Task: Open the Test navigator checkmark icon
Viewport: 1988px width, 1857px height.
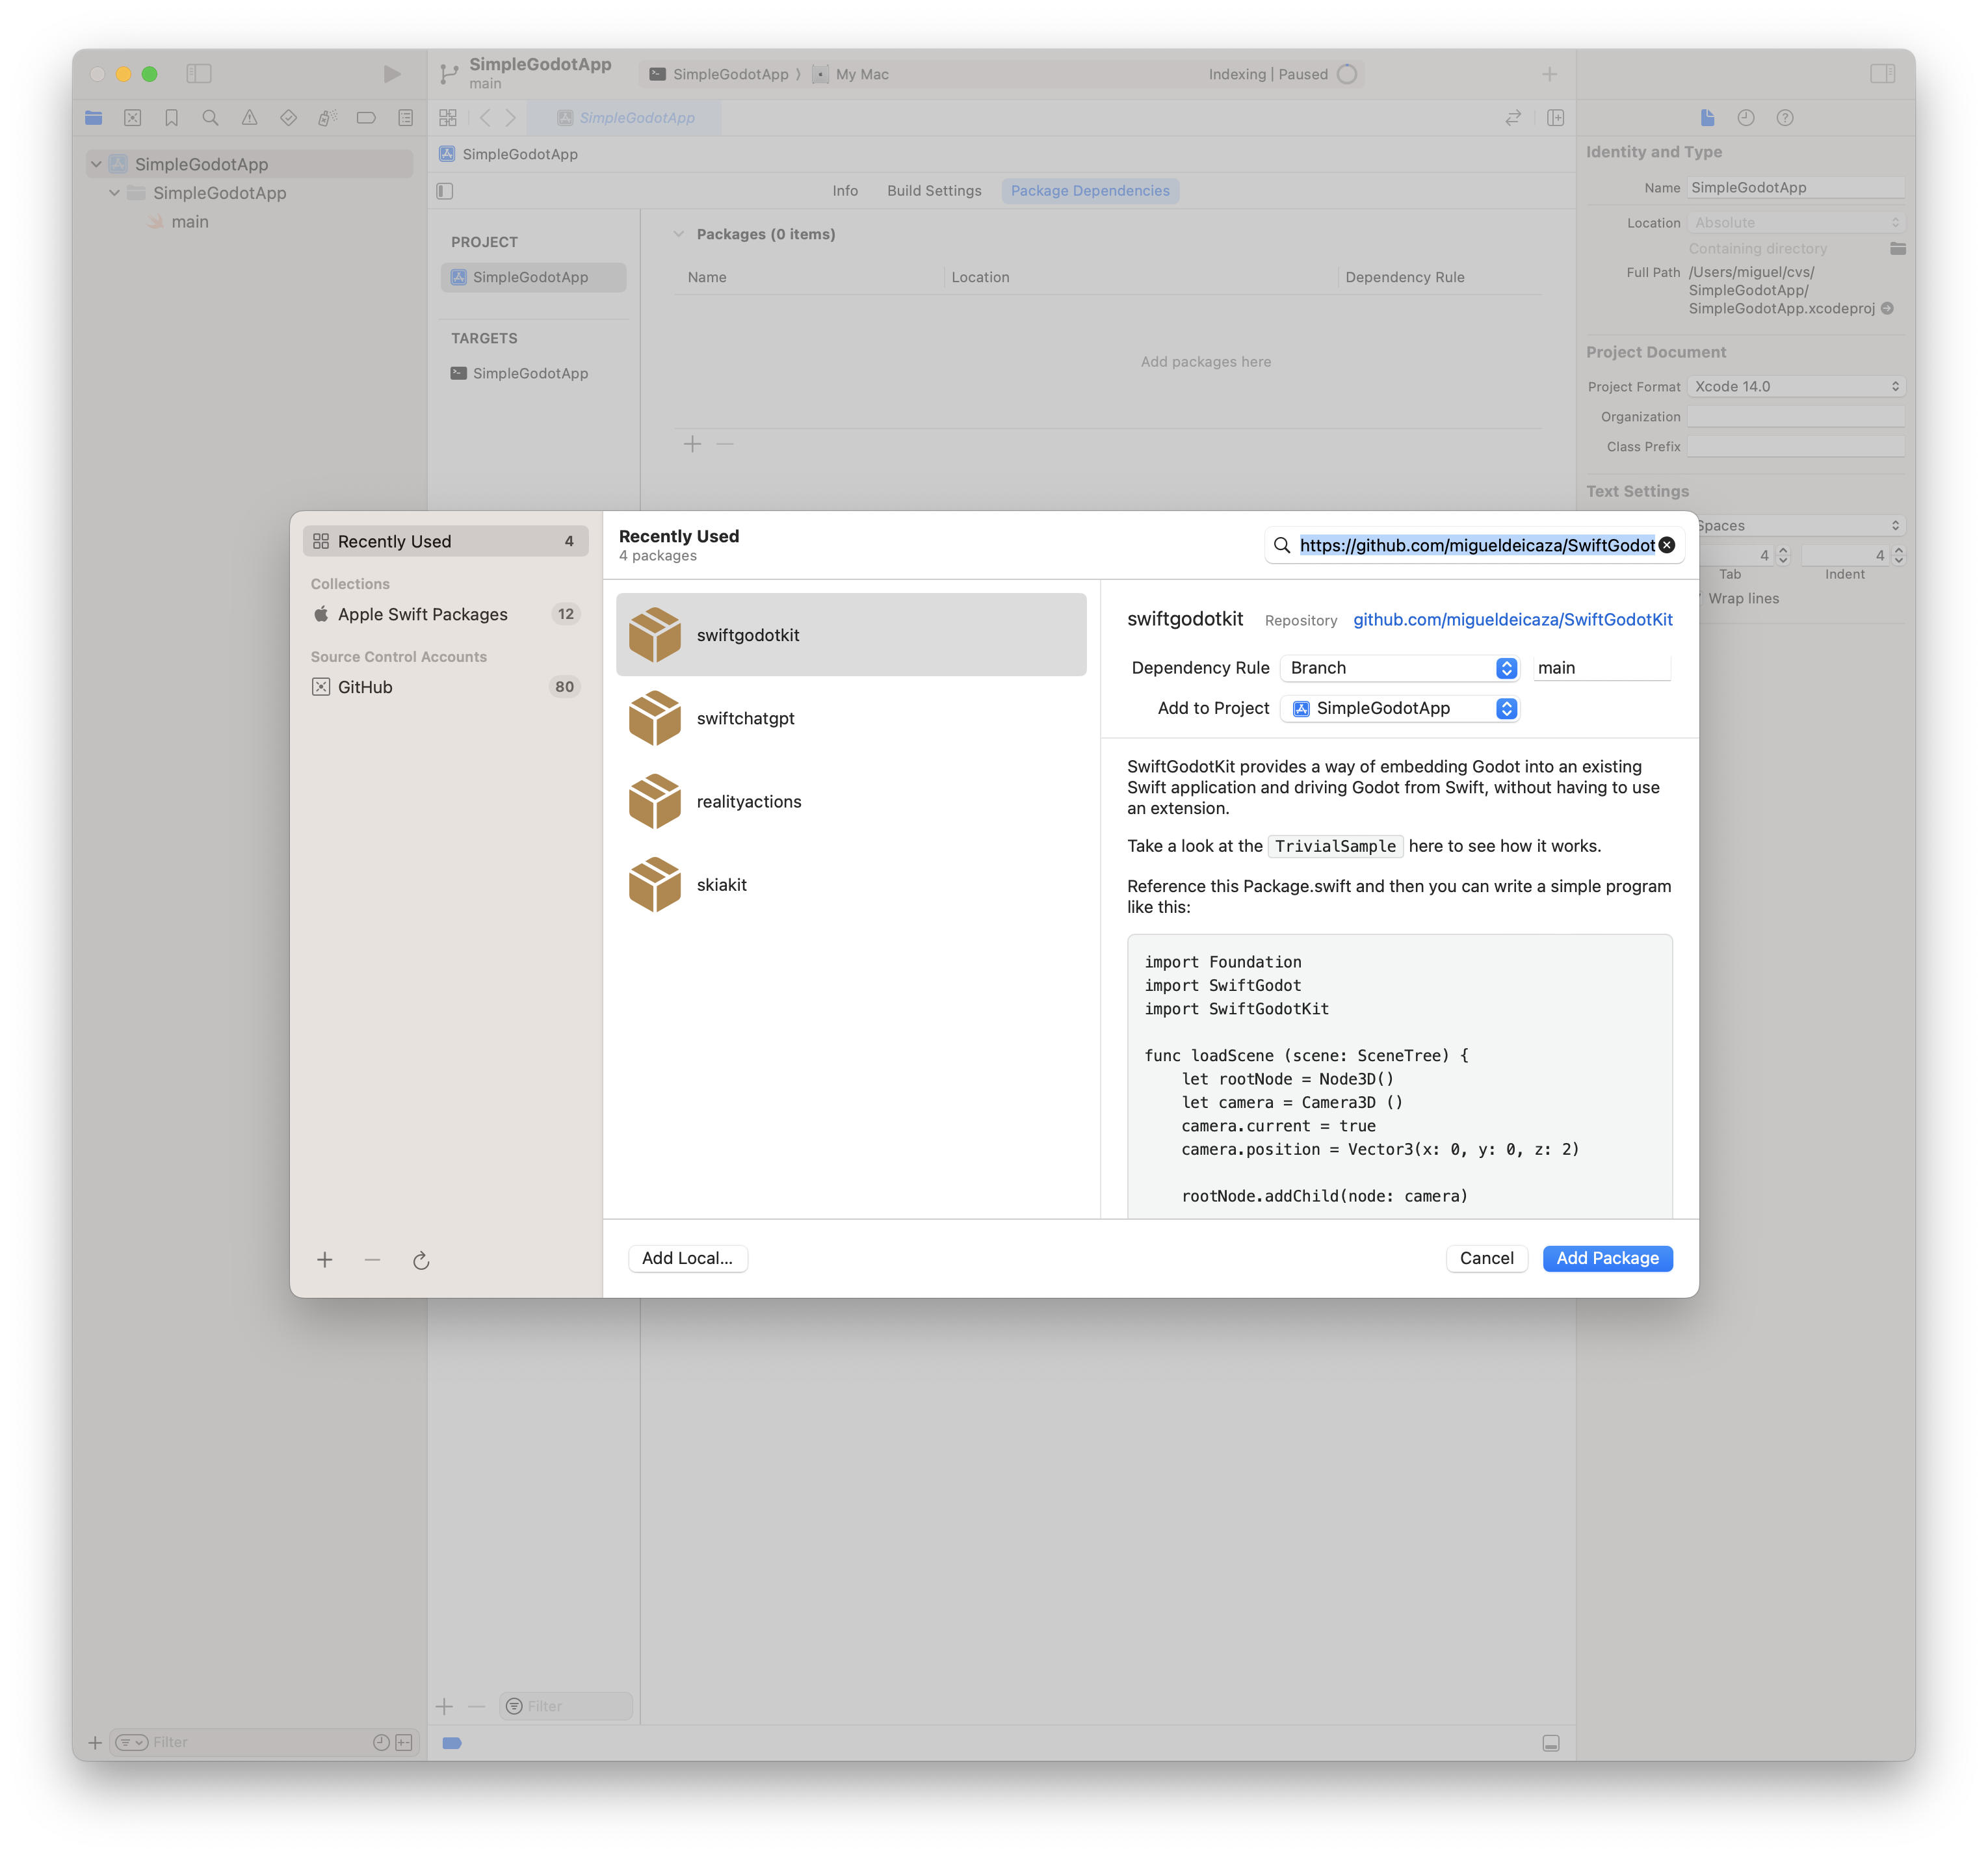Action: [x=288, y=117]
